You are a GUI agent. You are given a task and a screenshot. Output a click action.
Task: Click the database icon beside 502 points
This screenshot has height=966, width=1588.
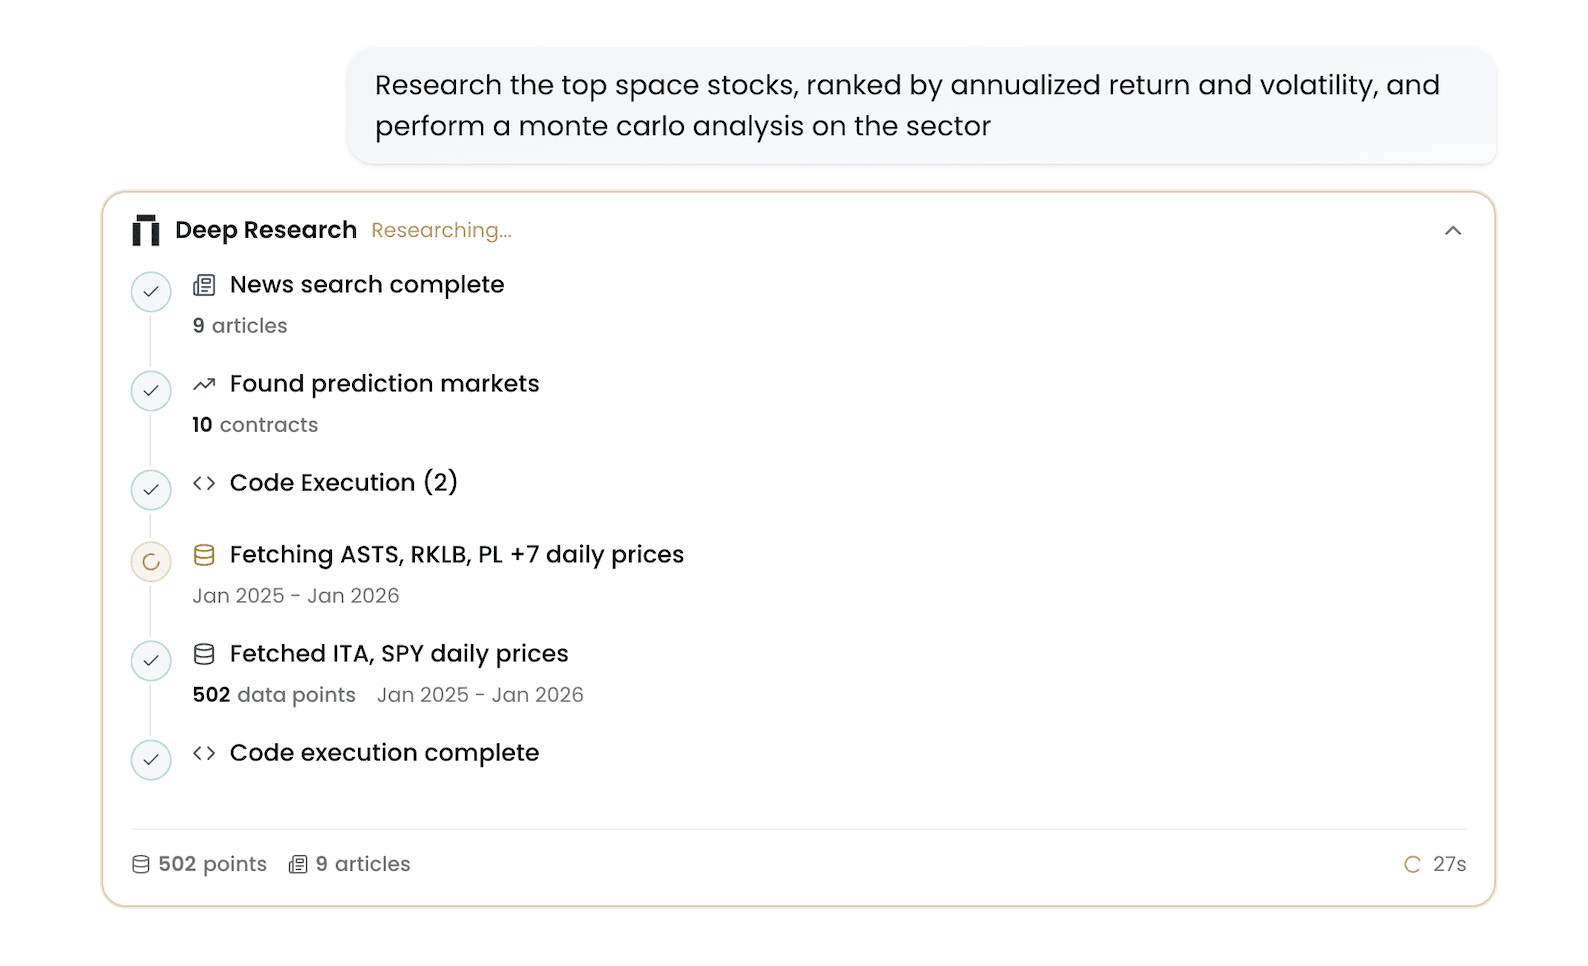point(139,863)
